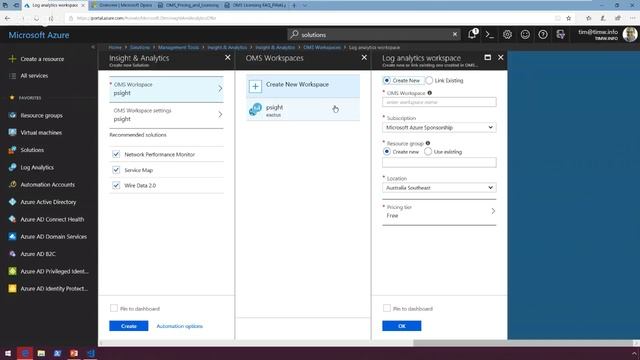Open Automation Accounts in the sidebar
This screenshot has height=360, width=640.
point(47,184)
